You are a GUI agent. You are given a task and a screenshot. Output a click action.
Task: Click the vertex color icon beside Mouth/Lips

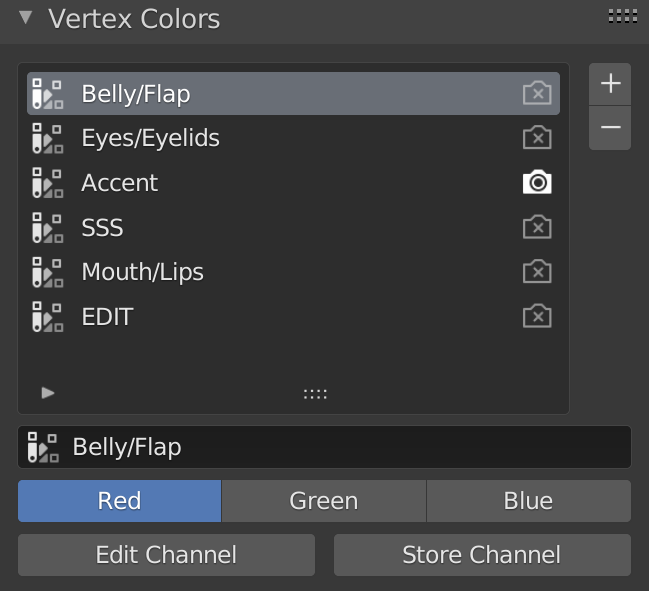(46, 272)
